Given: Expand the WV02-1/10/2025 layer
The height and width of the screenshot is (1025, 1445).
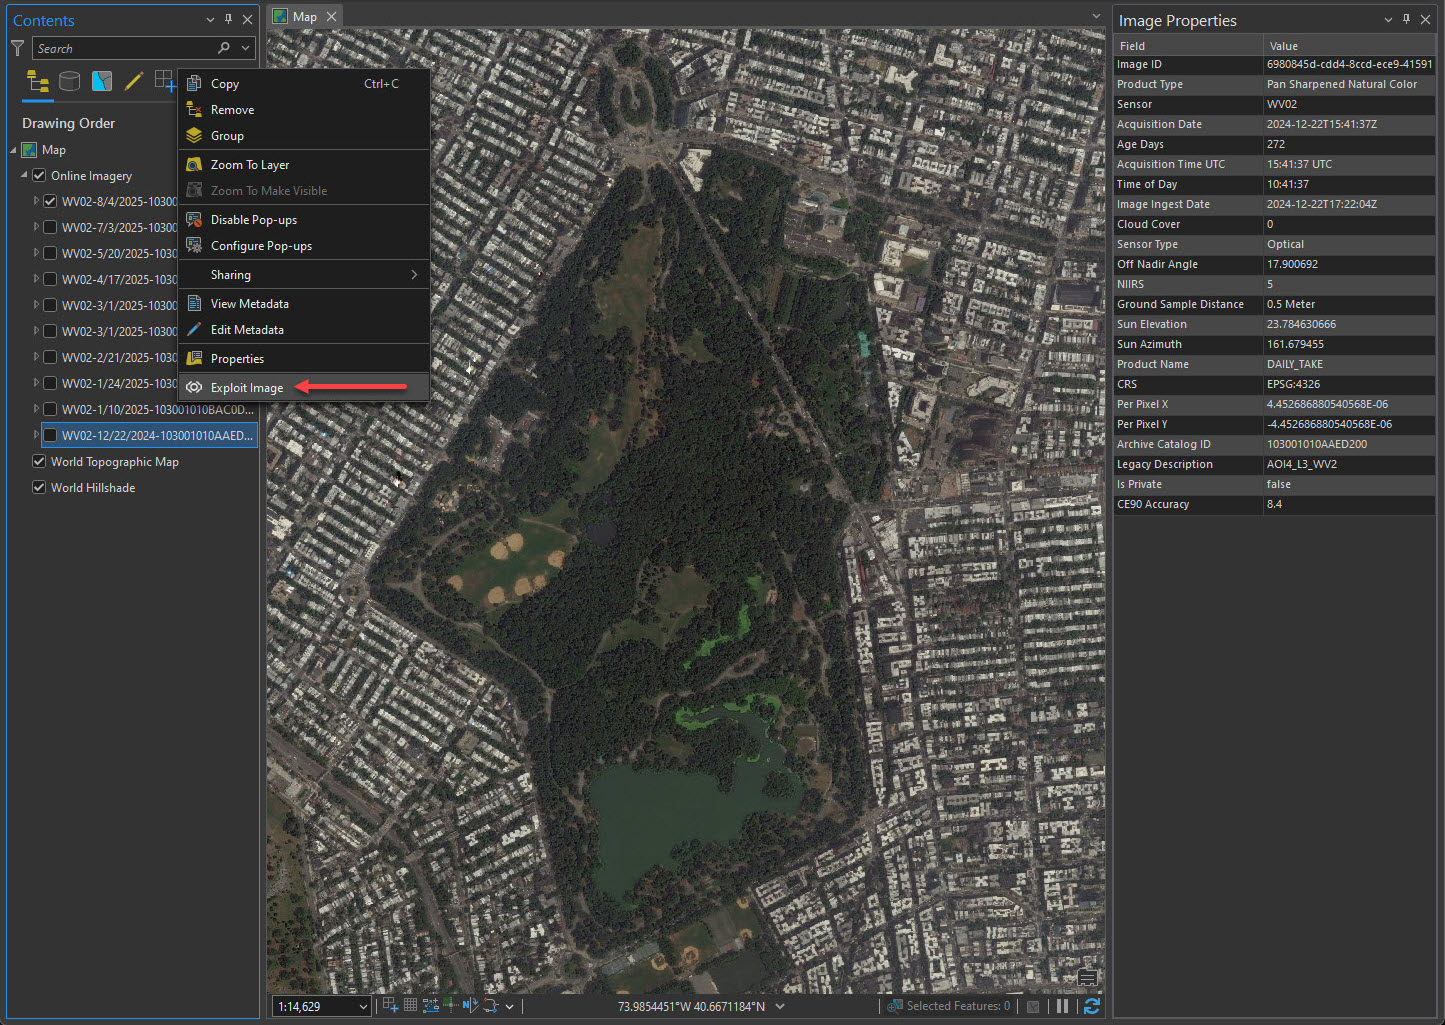Looking at the screenshot, I should 36,409.
